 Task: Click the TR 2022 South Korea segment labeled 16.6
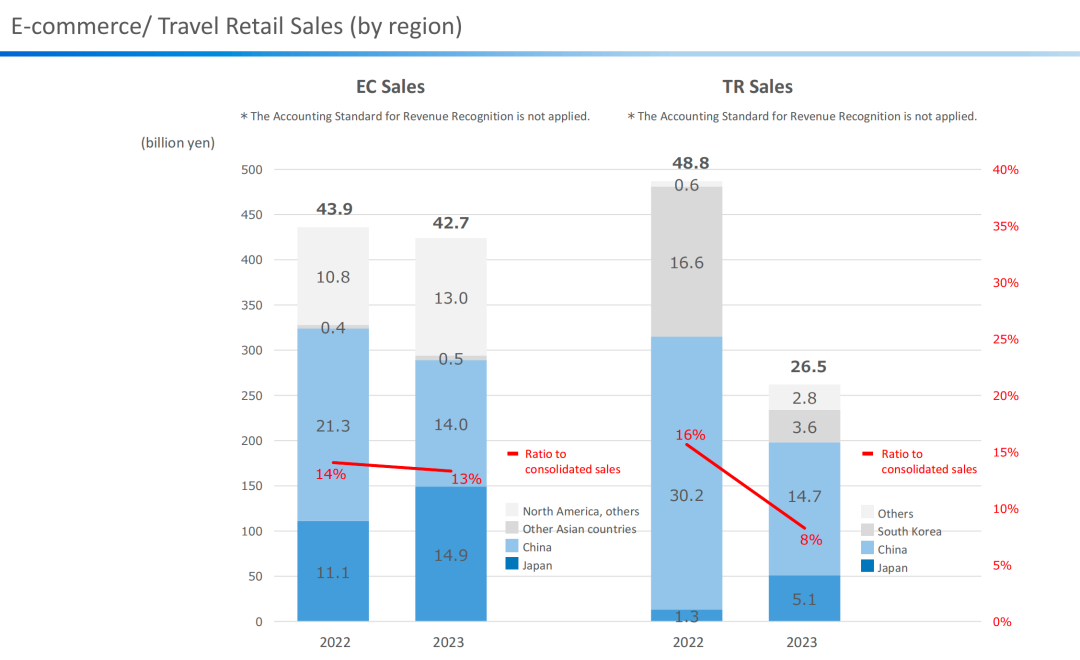[x=686, y=263]
